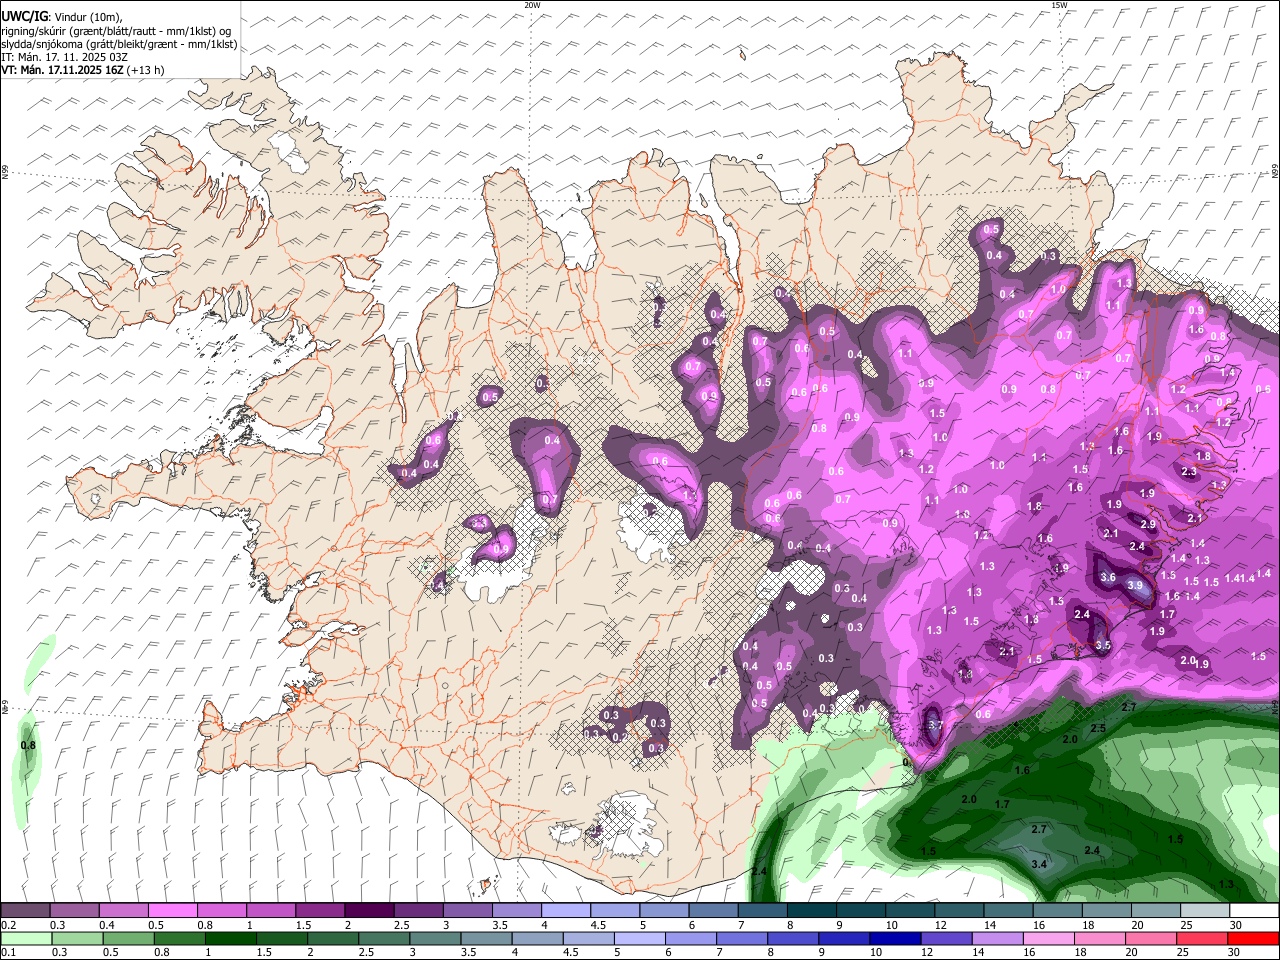Pick the darkest purple snow swatch between 2 and 2.5
The height and width of the screenshot is (960, 1280).
coord(369,911)
